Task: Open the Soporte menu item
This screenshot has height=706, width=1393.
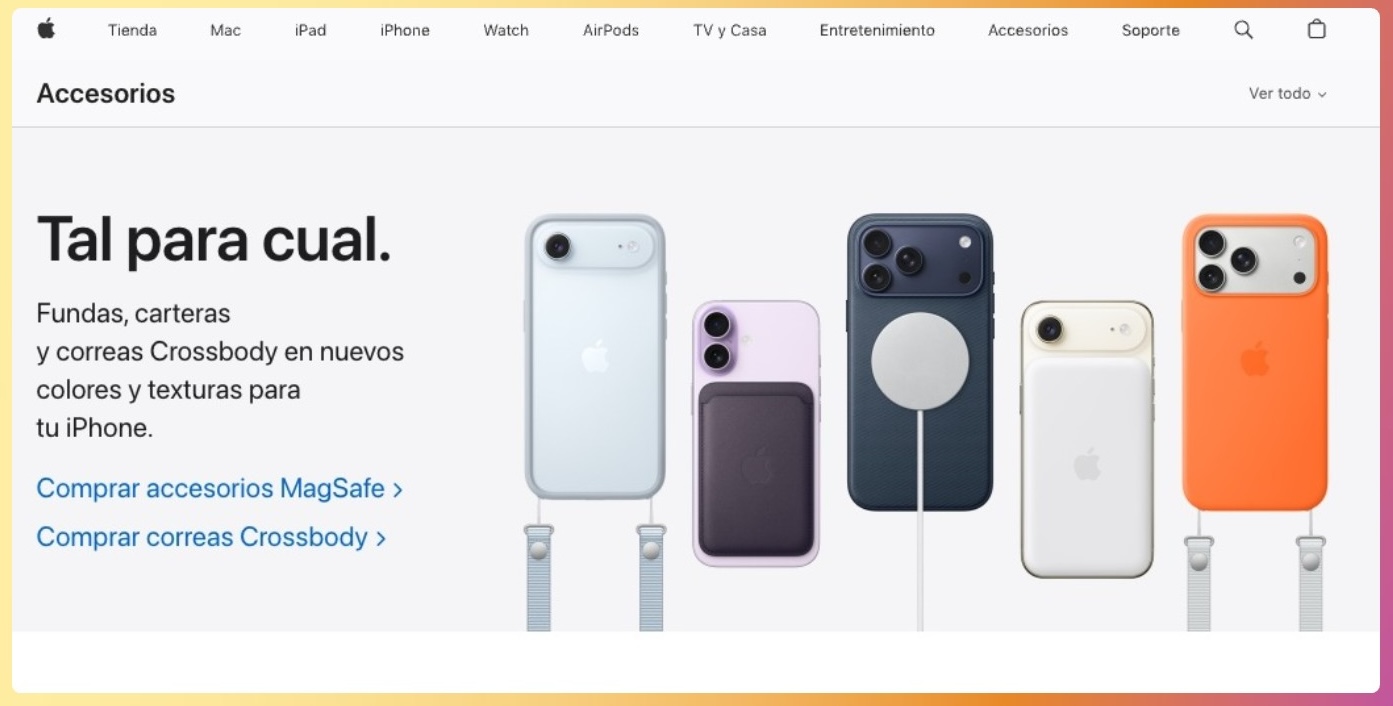Action: (1151, 30)
